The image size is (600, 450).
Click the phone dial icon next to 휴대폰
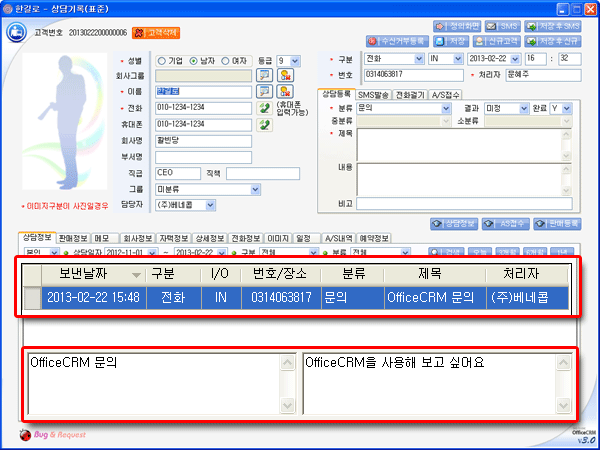(264, 124)
